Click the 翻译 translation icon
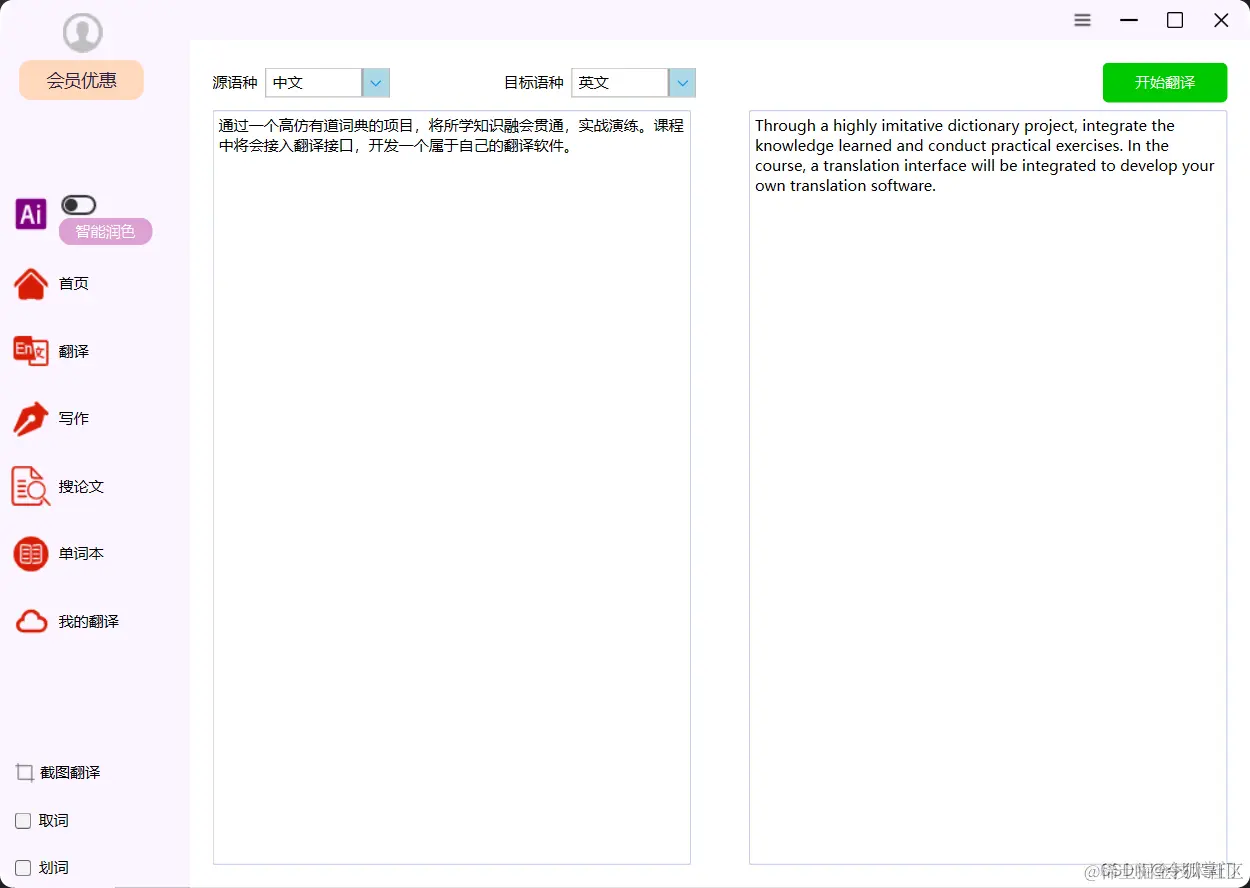This screenshot has height=888, width=1250. click(31, 351)
